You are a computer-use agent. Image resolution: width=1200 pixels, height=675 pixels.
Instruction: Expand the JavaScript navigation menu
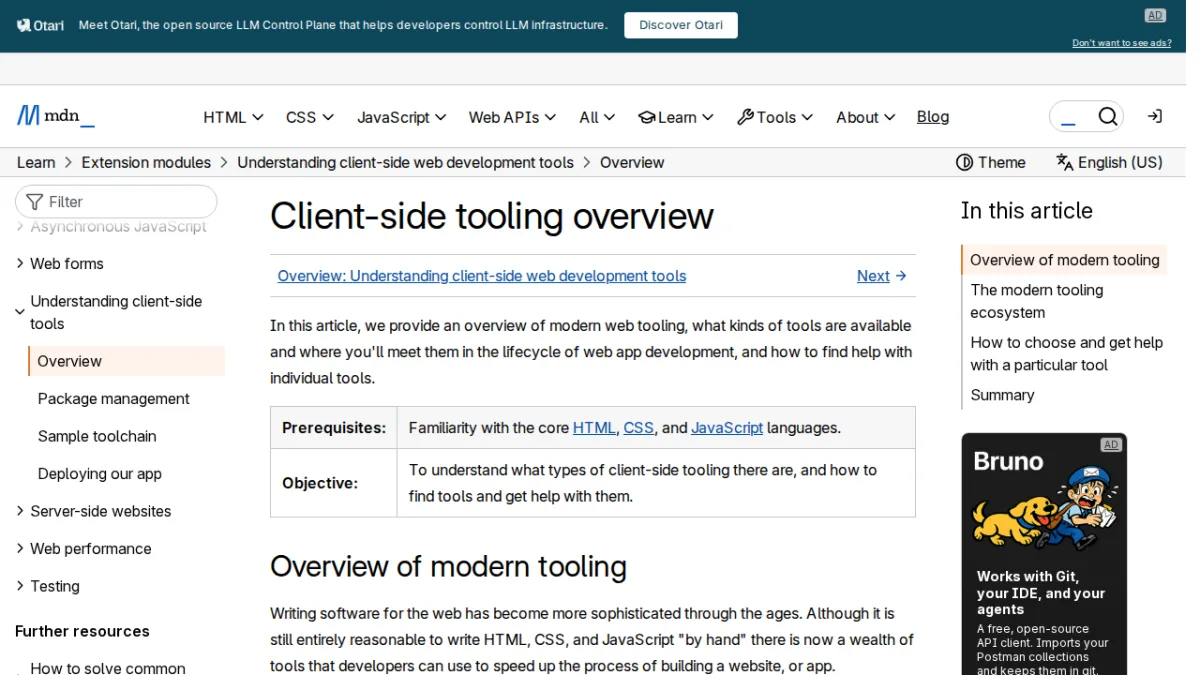(402, 117)
